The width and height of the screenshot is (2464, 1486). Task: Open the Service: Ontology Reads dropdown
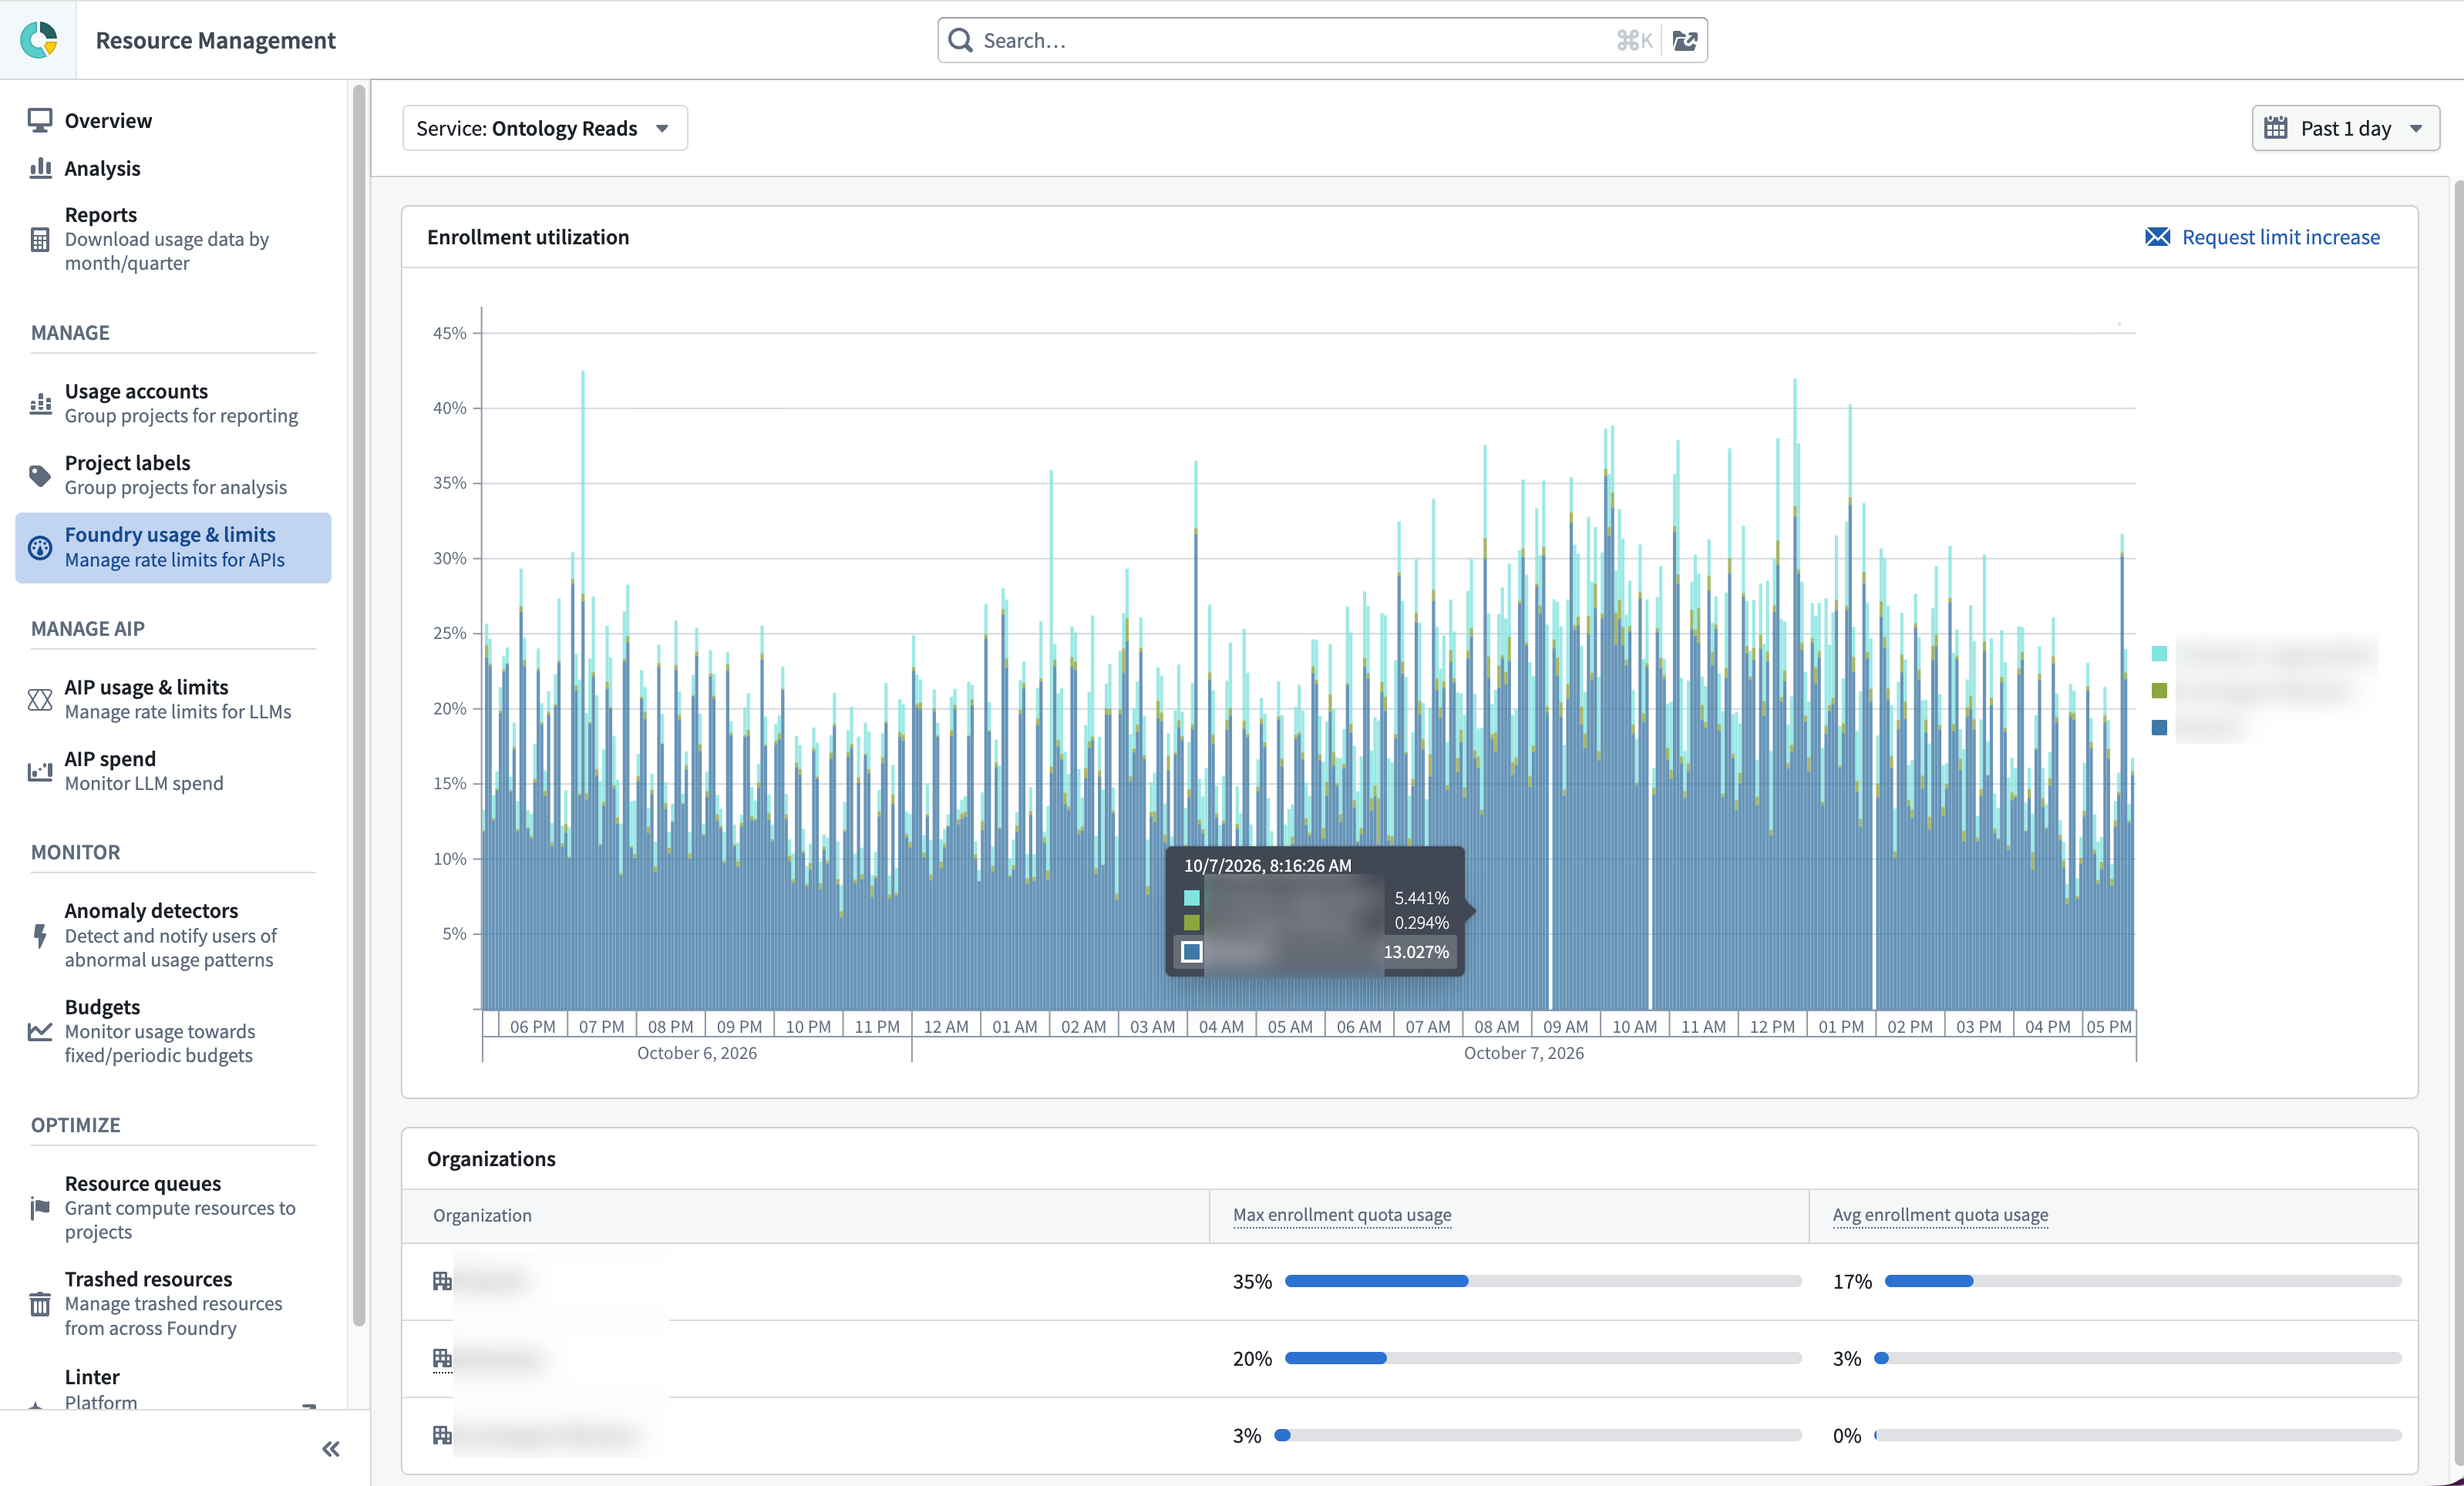pos(545,128)
